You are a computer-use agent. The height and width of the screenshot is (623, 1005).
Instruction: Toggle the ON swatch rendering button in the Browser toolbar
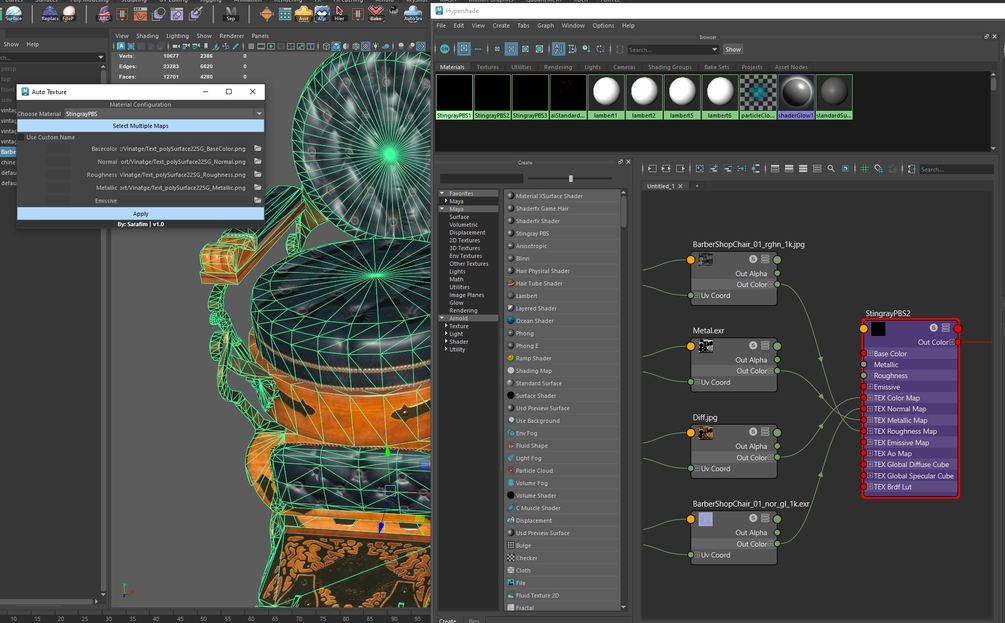(444, 49)
